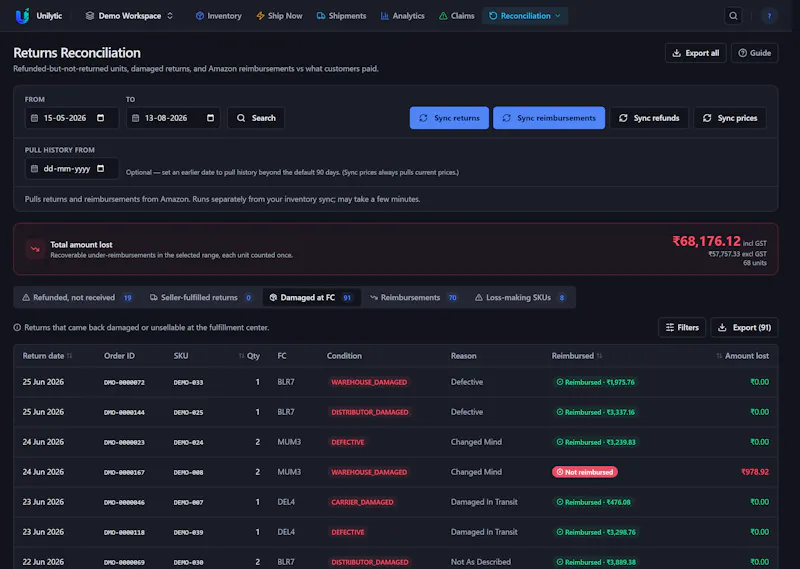Switch to Refunded, not received tab
Screen dimensions: 800x569
(x=77, y=298)
